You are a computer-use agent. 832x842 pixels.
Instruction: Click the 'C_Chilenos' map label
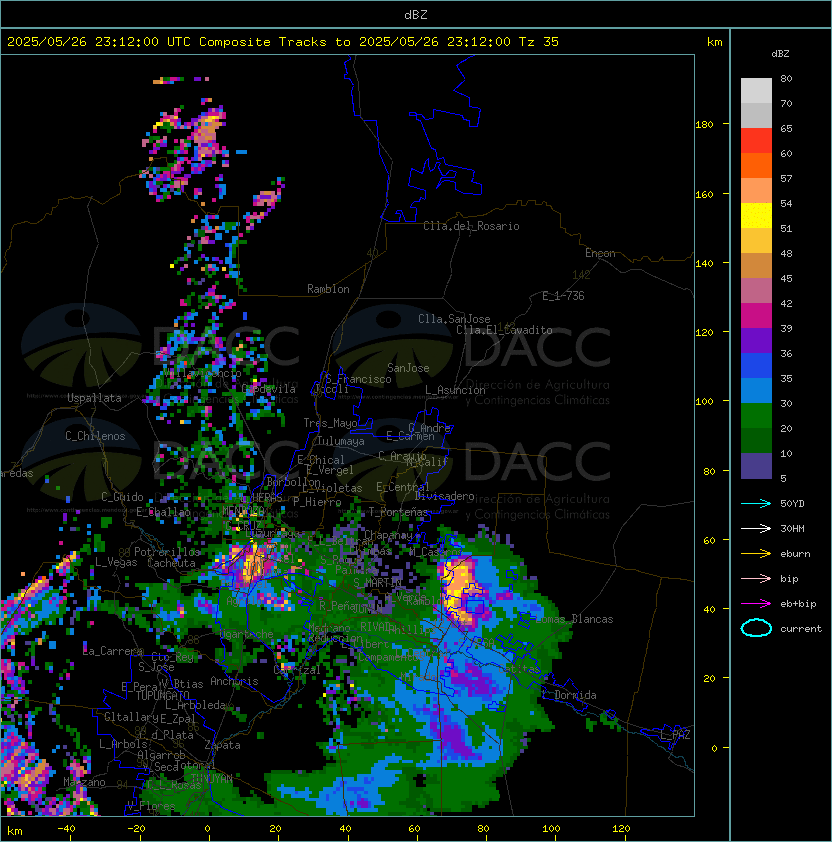[x=95, y=436]
